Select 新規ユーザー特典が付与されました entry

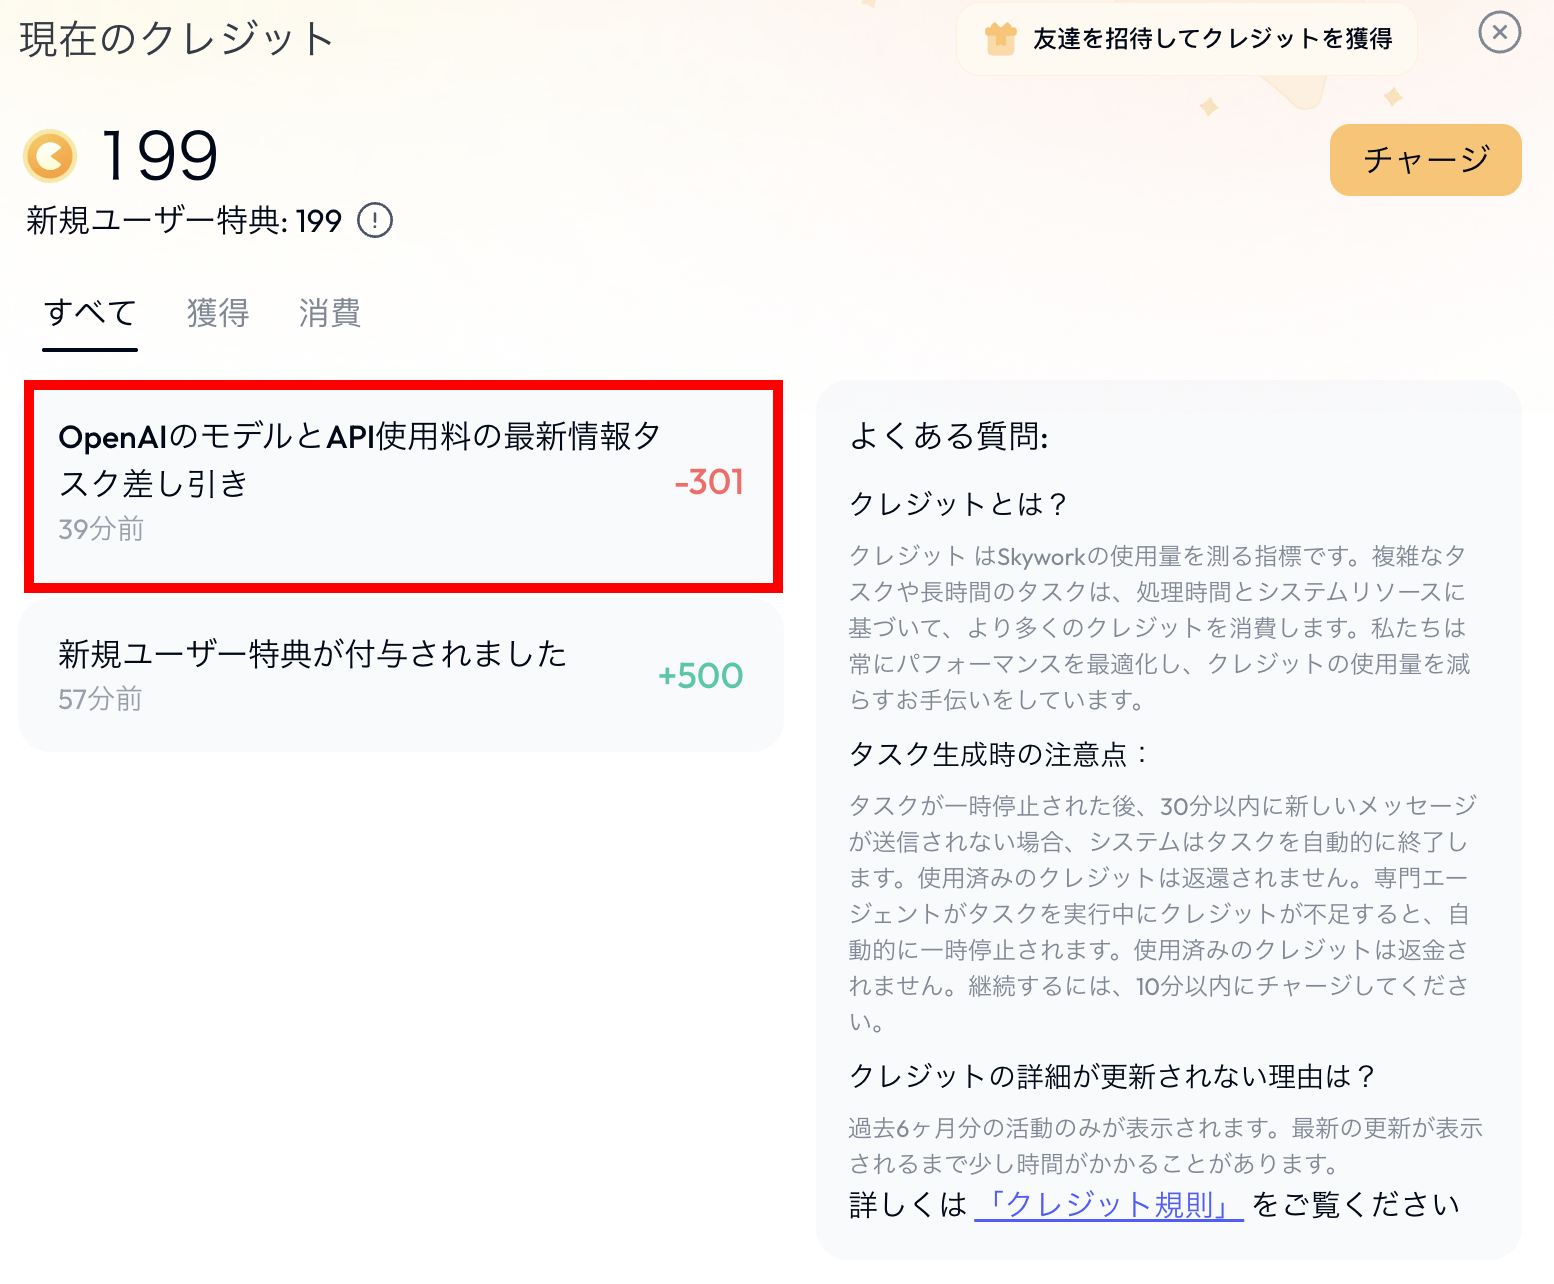(400, 675)
